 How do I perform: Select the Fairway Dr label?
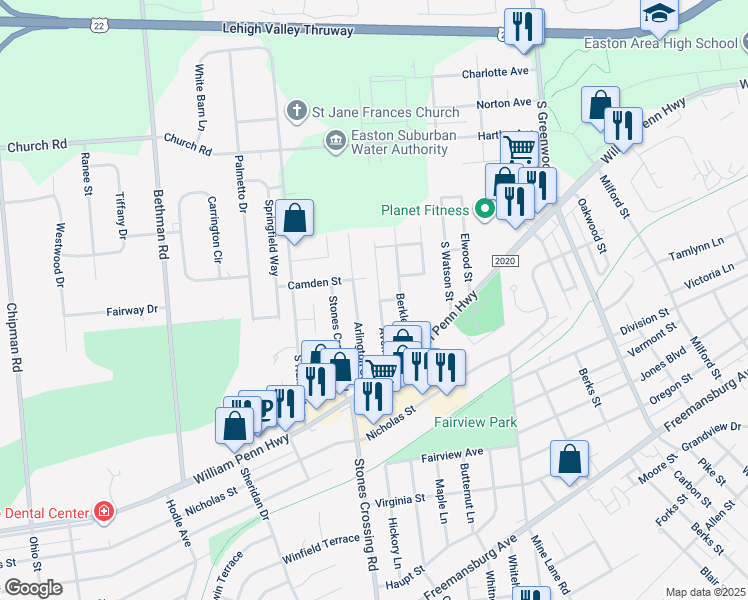pos(132,310)
